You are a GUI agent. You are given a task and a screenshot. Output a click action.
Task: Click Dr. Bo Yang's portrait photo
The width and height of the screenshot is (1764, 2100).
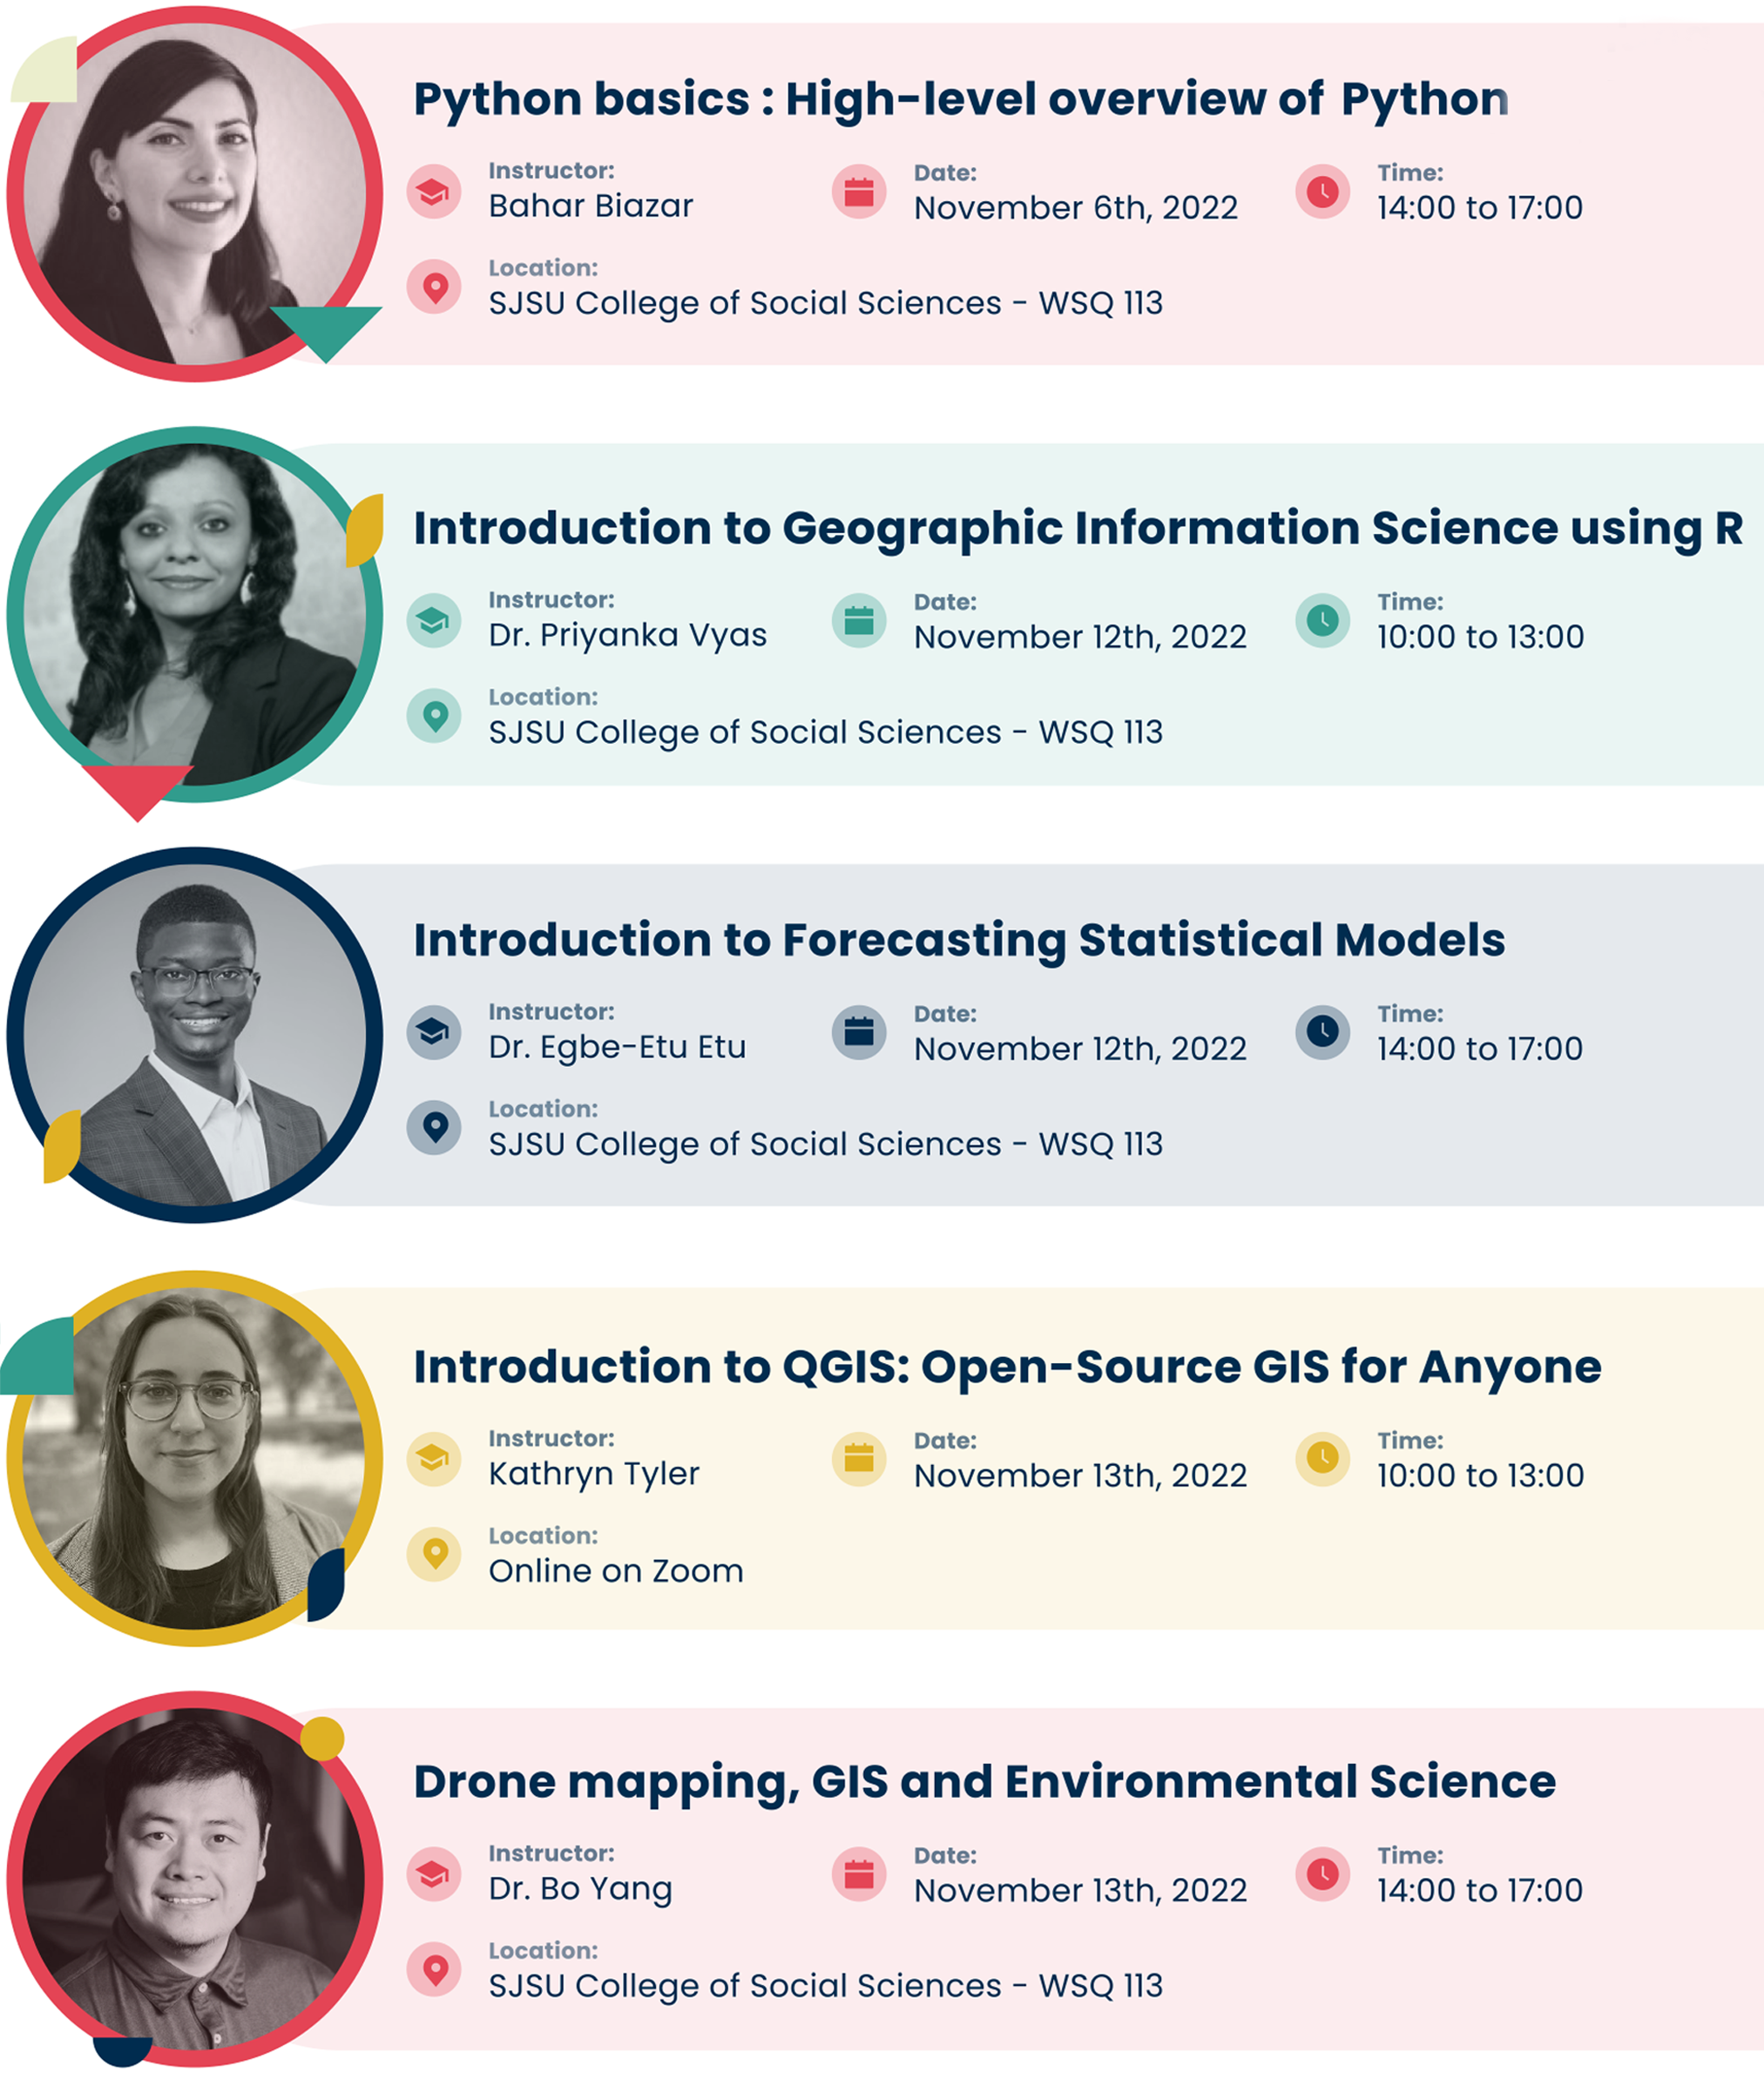[x=194, y=1878]
